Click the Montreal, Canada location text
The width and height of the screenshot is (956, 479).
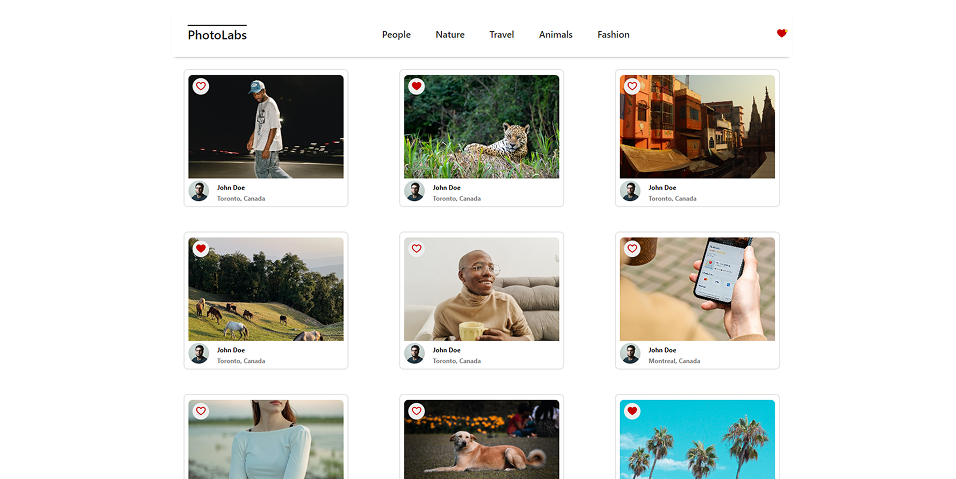(674, 361)
